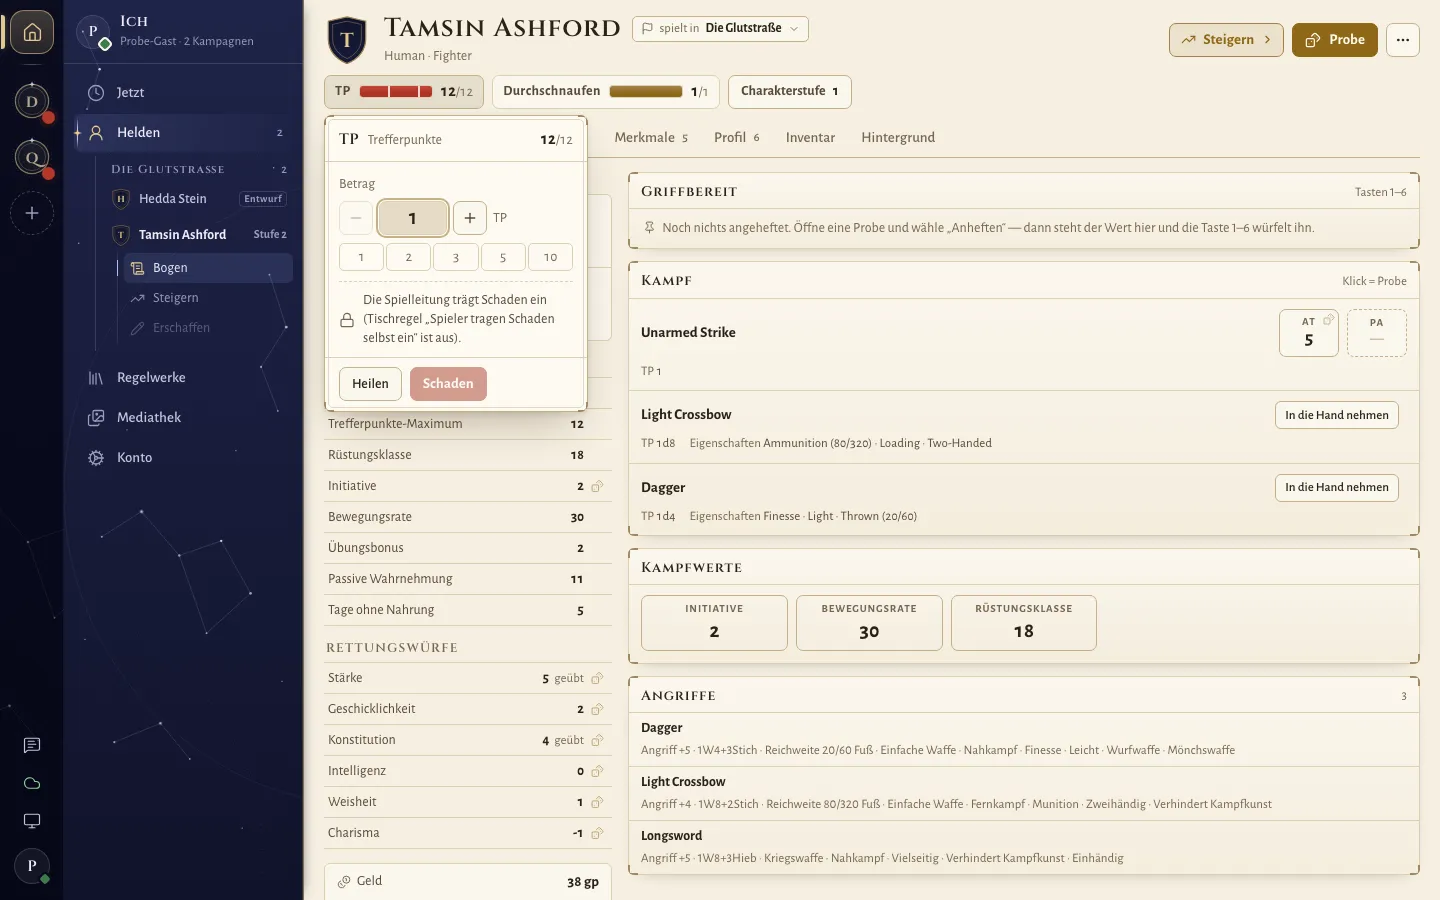Viewport: 1440px width, 900px height.
Task: Open Hedda Stein in hero list
Action: pyautogui.click(x=198, y=199)
